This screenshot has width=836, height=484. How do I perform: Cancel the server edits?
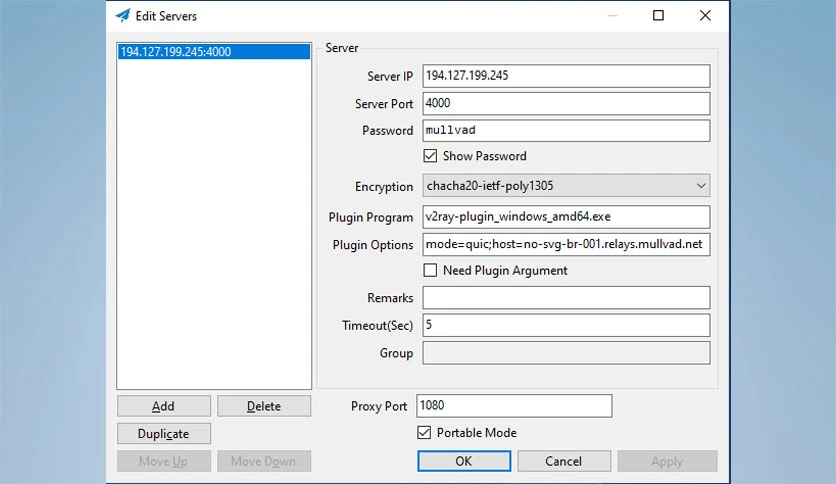(564, 461)
